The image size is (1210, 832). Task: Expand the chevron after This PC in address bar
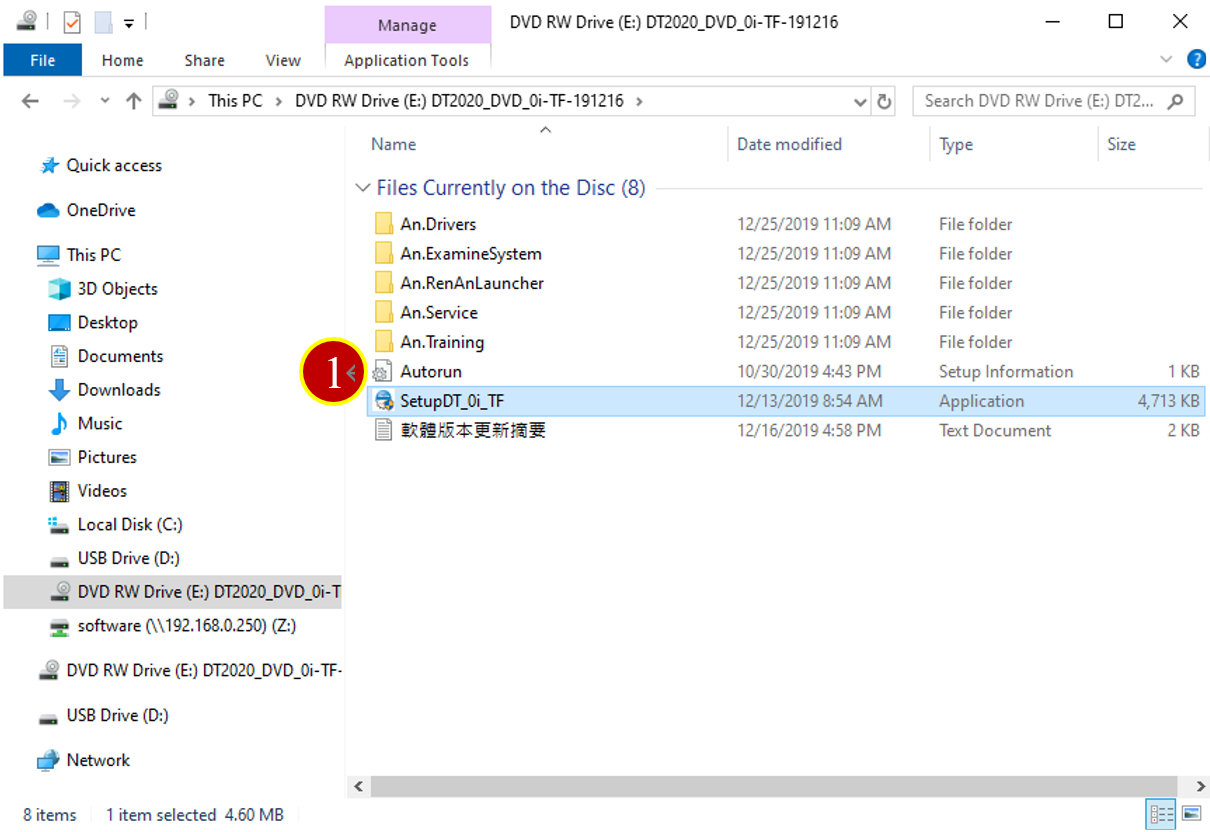(x=278, y=101)
